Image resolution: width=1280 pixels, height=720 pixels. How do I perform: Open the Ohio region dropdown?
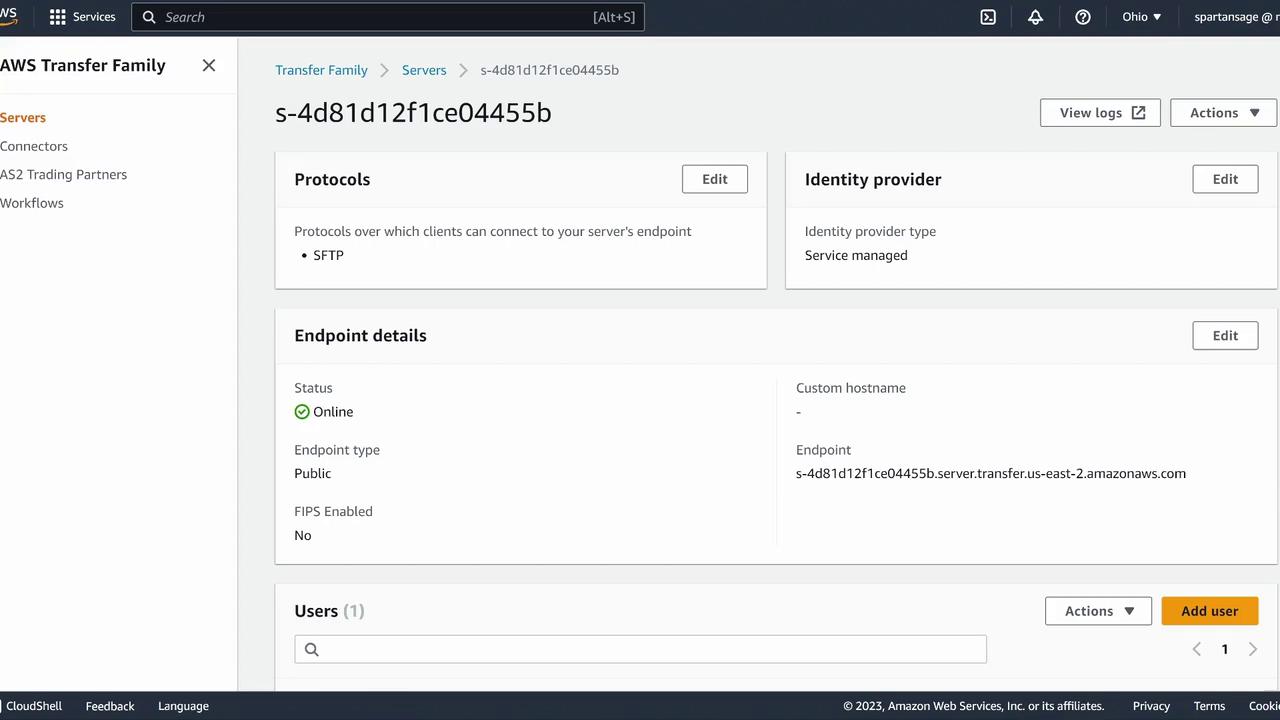pyautogui.click(x=1141, y=17)
